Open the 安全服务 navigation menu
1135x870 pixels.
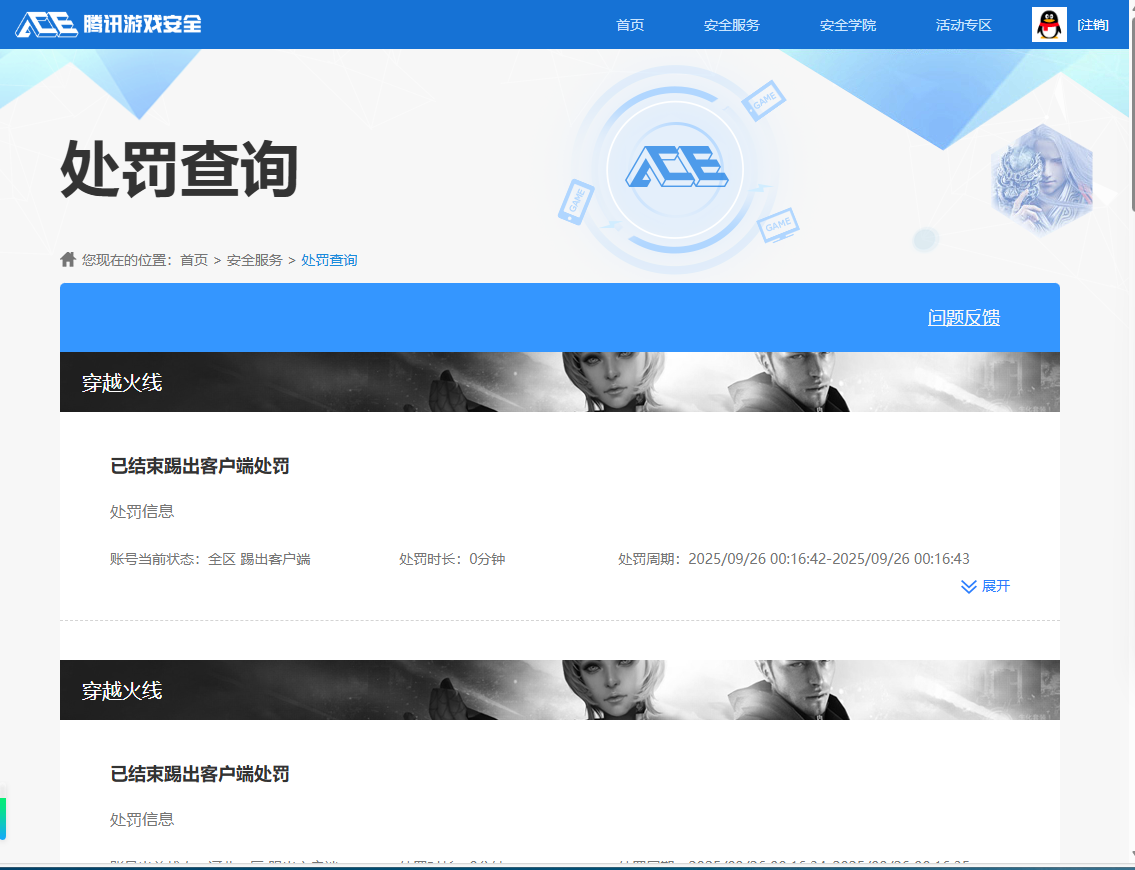click(731, 25)
